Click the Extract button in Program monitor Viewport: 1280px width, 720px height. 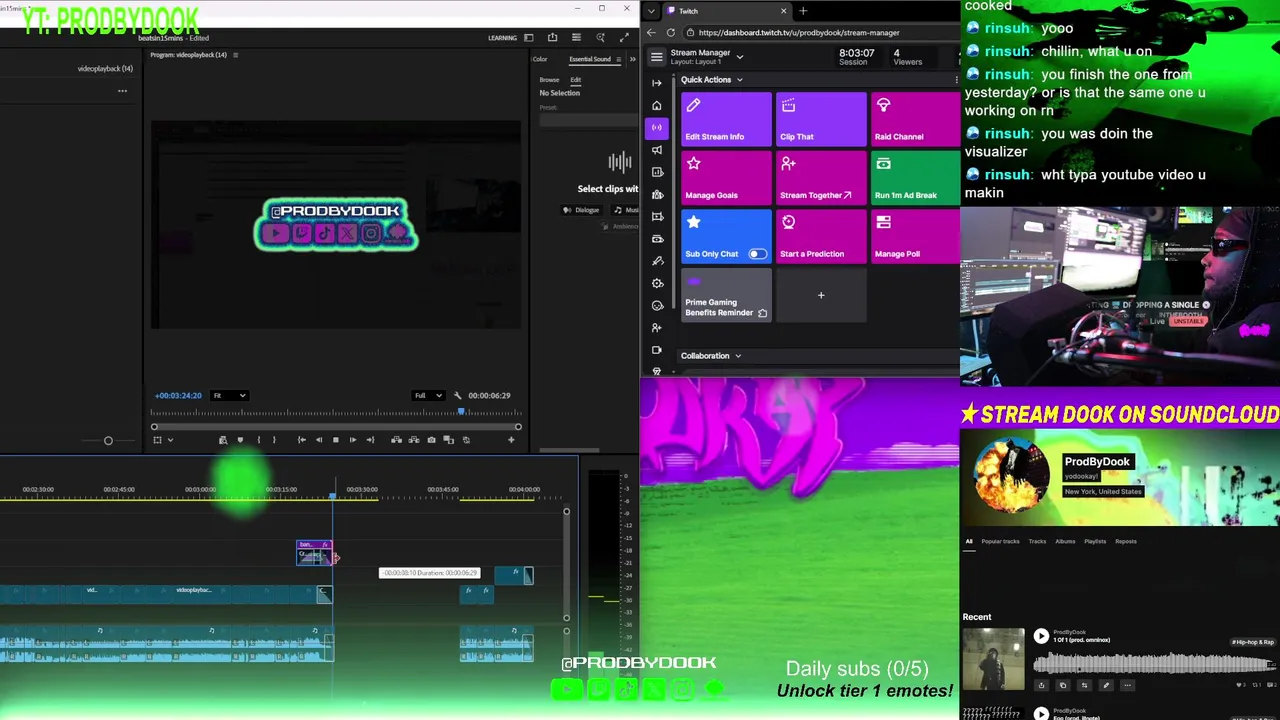413,440
